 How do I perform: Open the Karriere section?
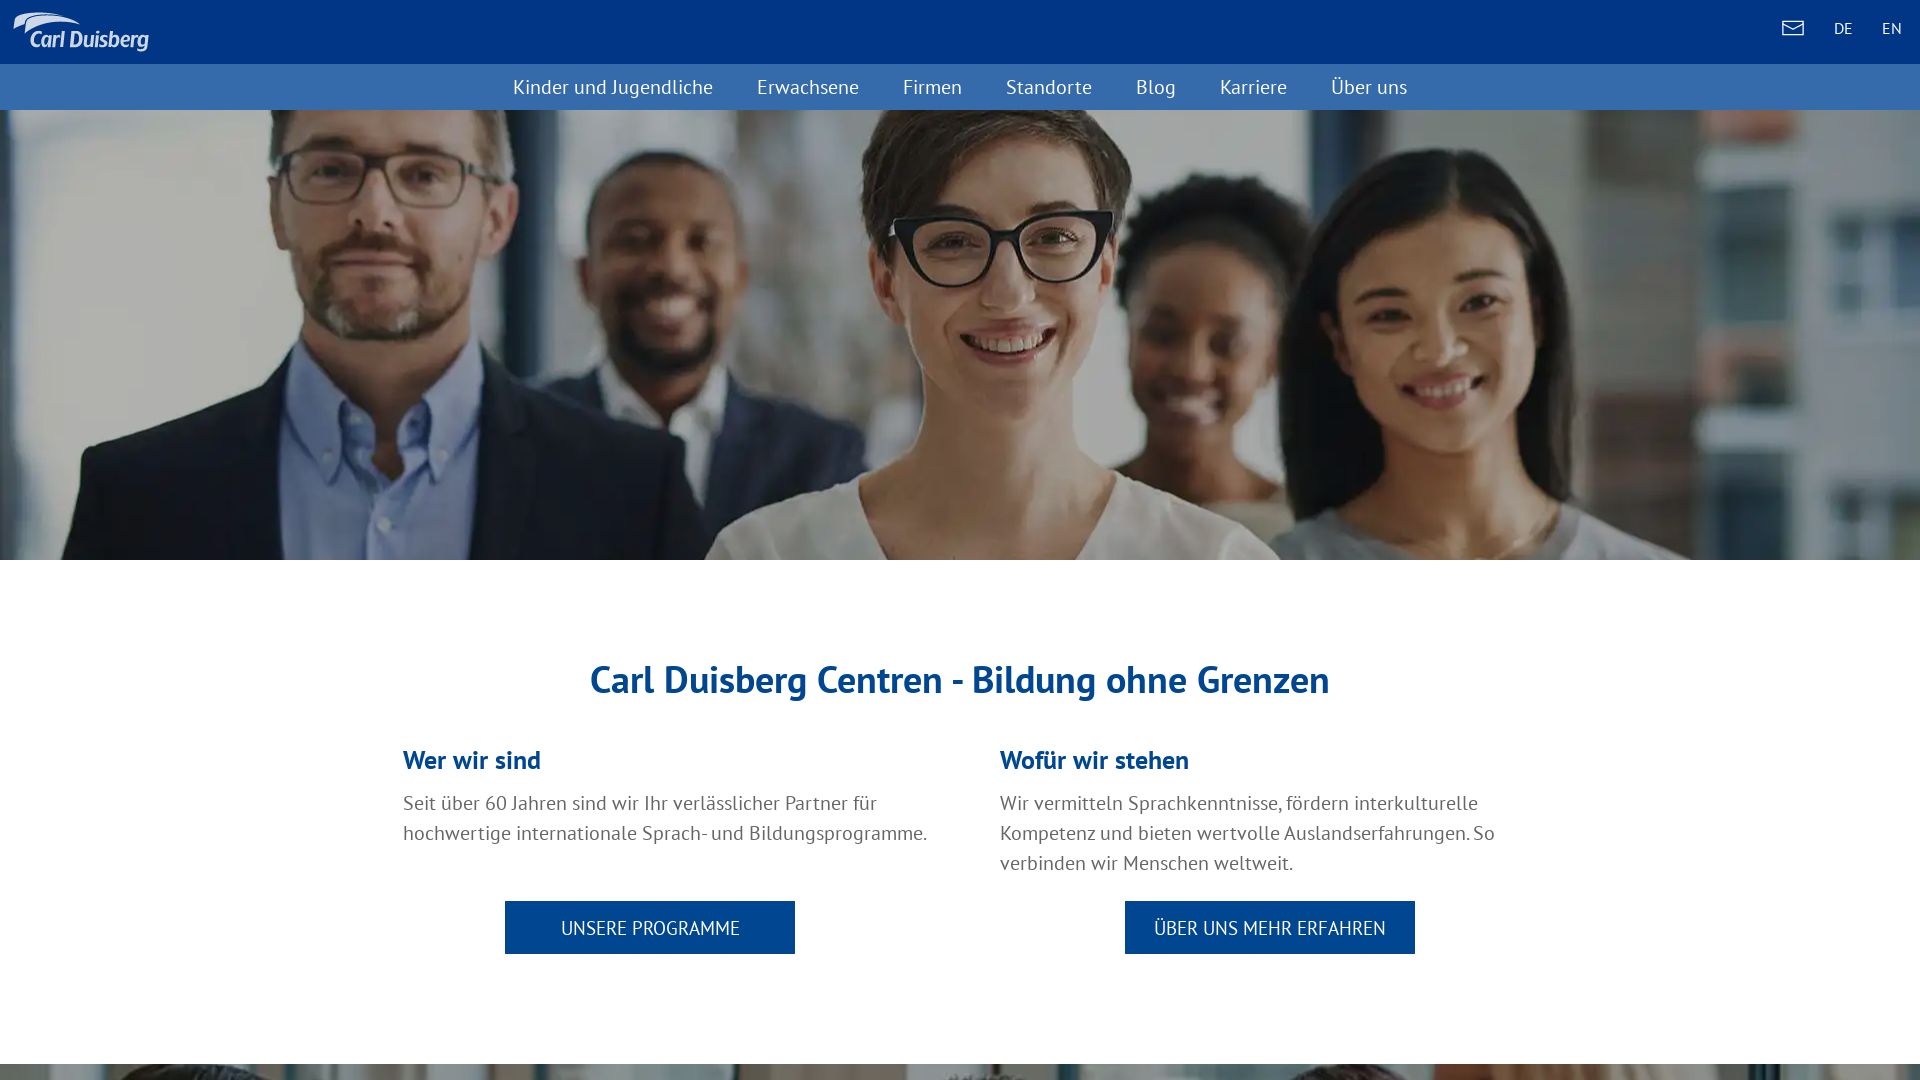[x=1253, y=87]
